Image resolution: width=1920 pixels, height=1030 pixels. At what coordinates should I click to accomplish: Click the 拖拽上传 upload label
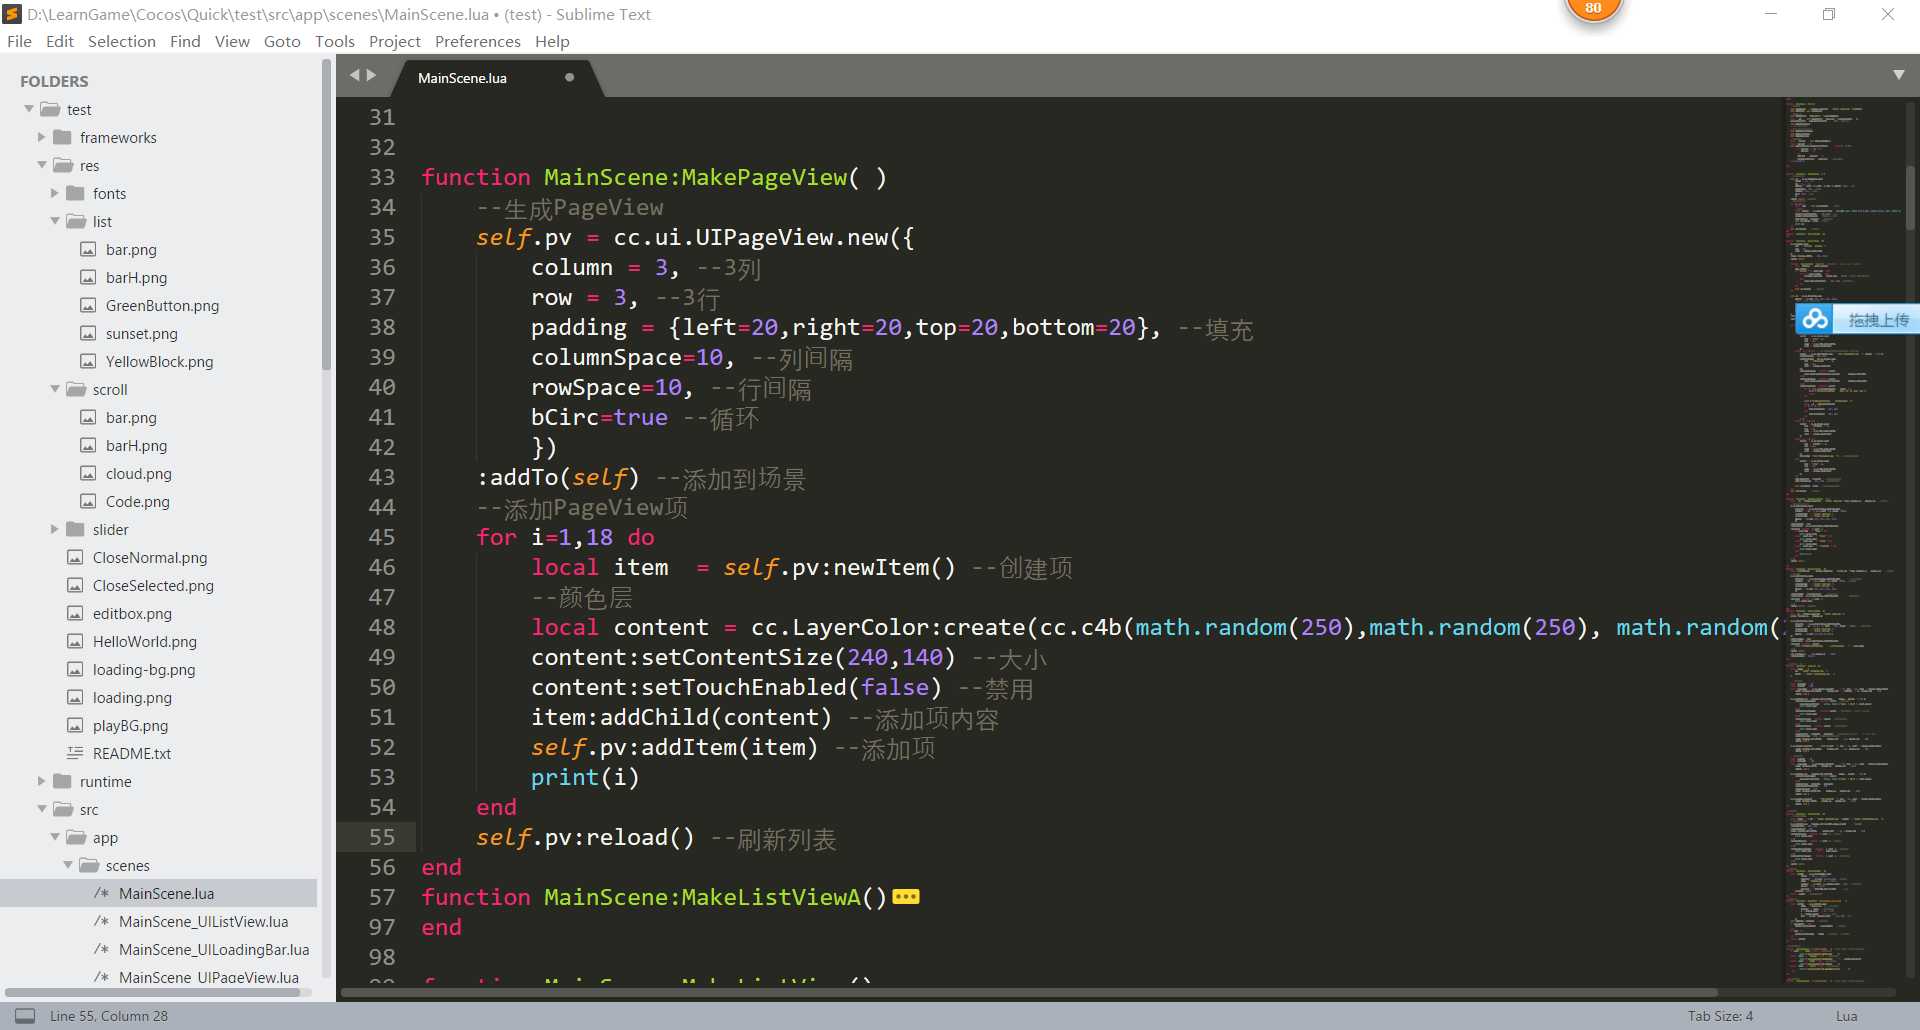coord(1878,320)
